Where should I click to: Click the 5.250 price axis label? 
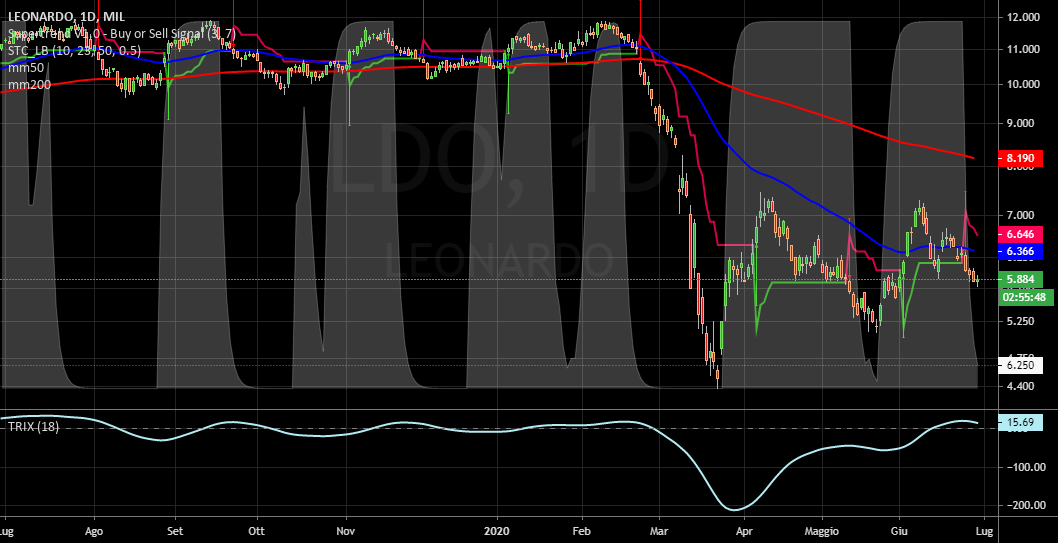[1022, 321]
